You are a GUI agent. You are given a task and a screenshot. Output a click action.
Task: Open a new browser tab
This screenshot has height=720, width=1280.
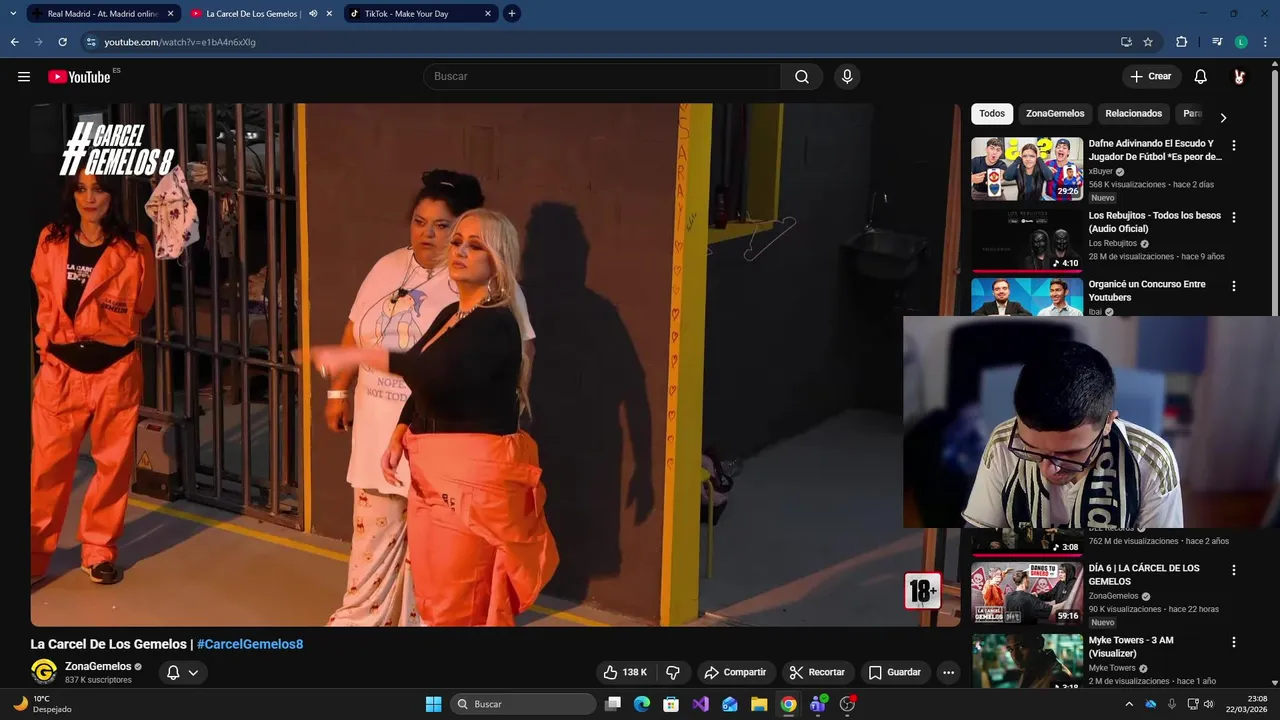[x=512, y=14]
